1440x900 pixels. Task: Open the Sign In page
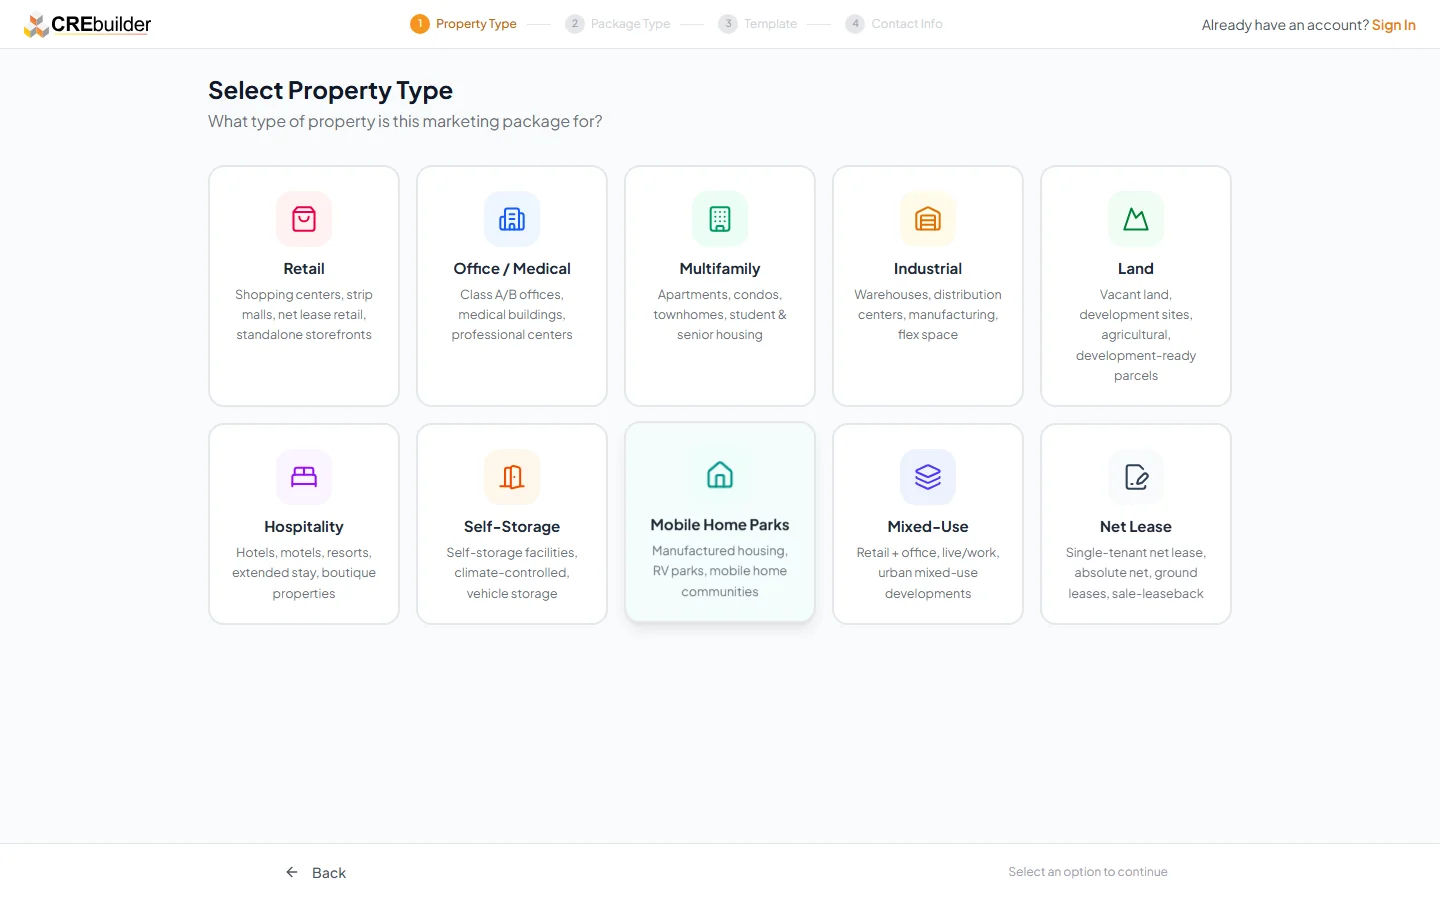[1393, 24]
